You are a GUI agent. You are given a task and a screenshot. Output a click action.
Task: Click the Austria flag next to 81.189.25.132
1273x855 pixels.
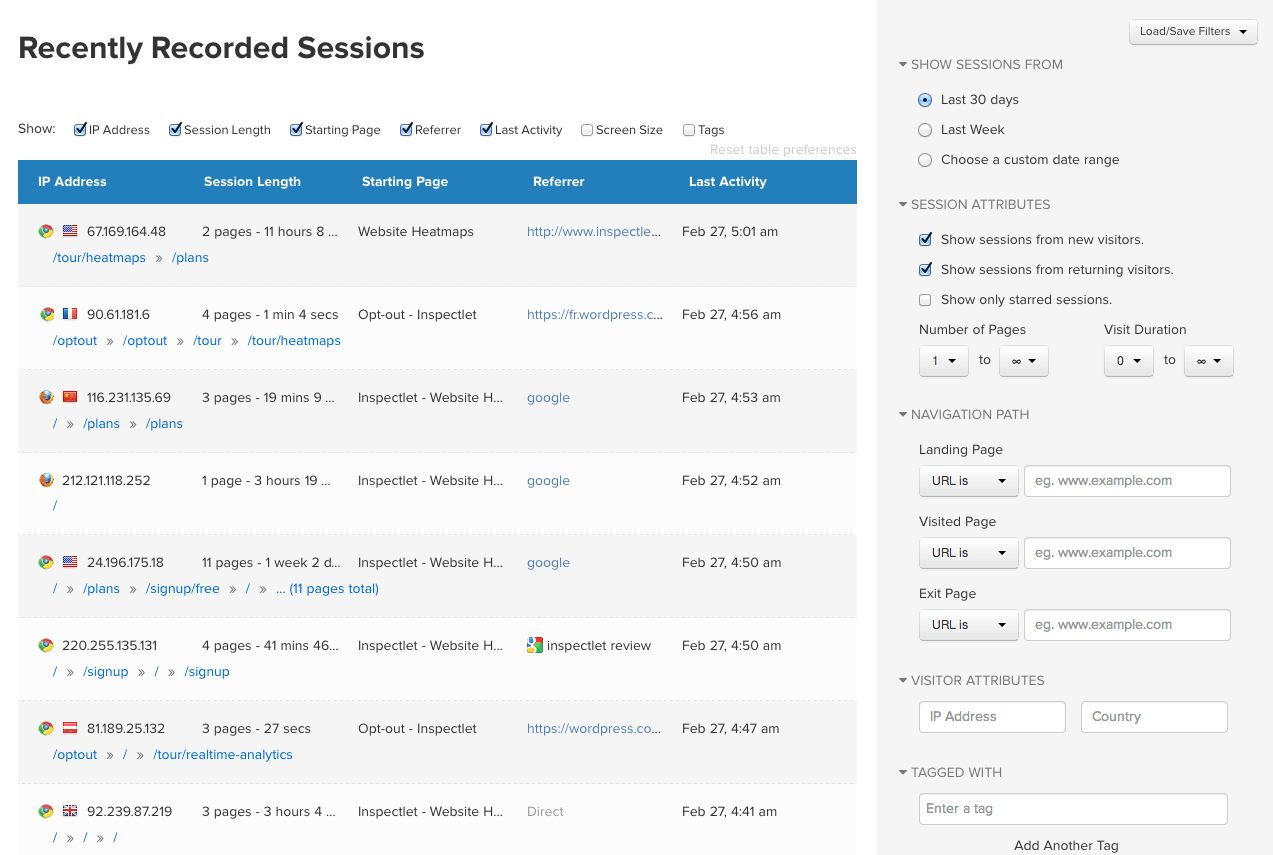[x=69, y=727]
